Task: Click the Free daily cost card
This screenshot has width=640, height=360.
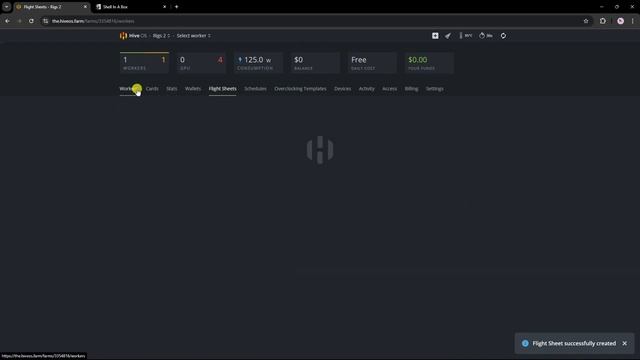Action: (372, 63)
